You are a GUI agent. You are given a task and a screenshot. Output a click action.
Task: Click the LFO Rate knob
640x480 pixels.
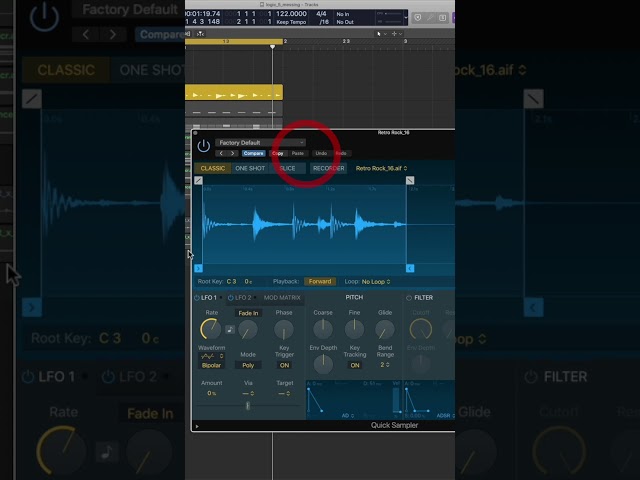211,329
